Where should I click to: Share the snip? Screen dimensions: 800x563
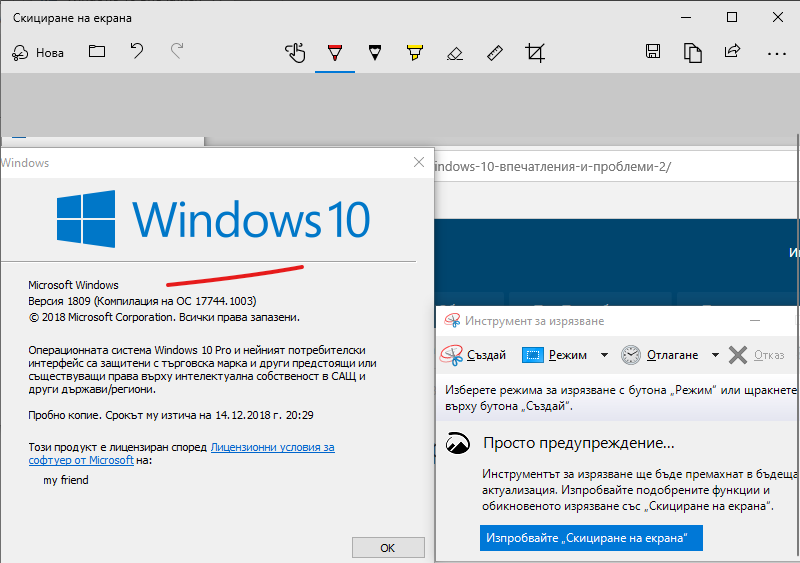732,51
